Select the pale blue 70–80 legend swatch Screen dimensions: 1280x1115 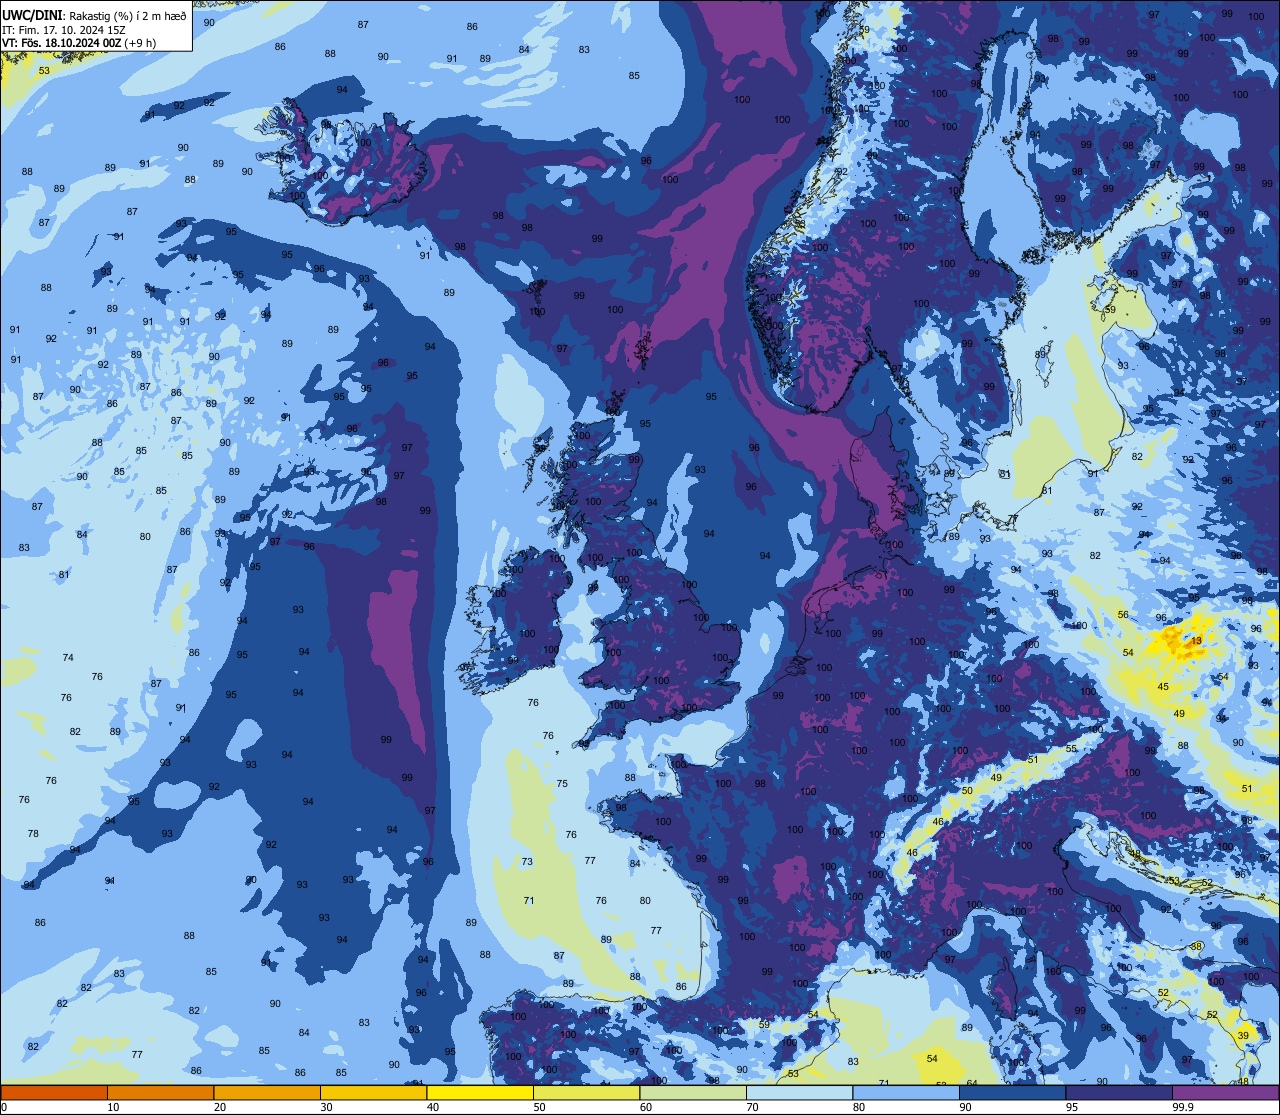799,1092
